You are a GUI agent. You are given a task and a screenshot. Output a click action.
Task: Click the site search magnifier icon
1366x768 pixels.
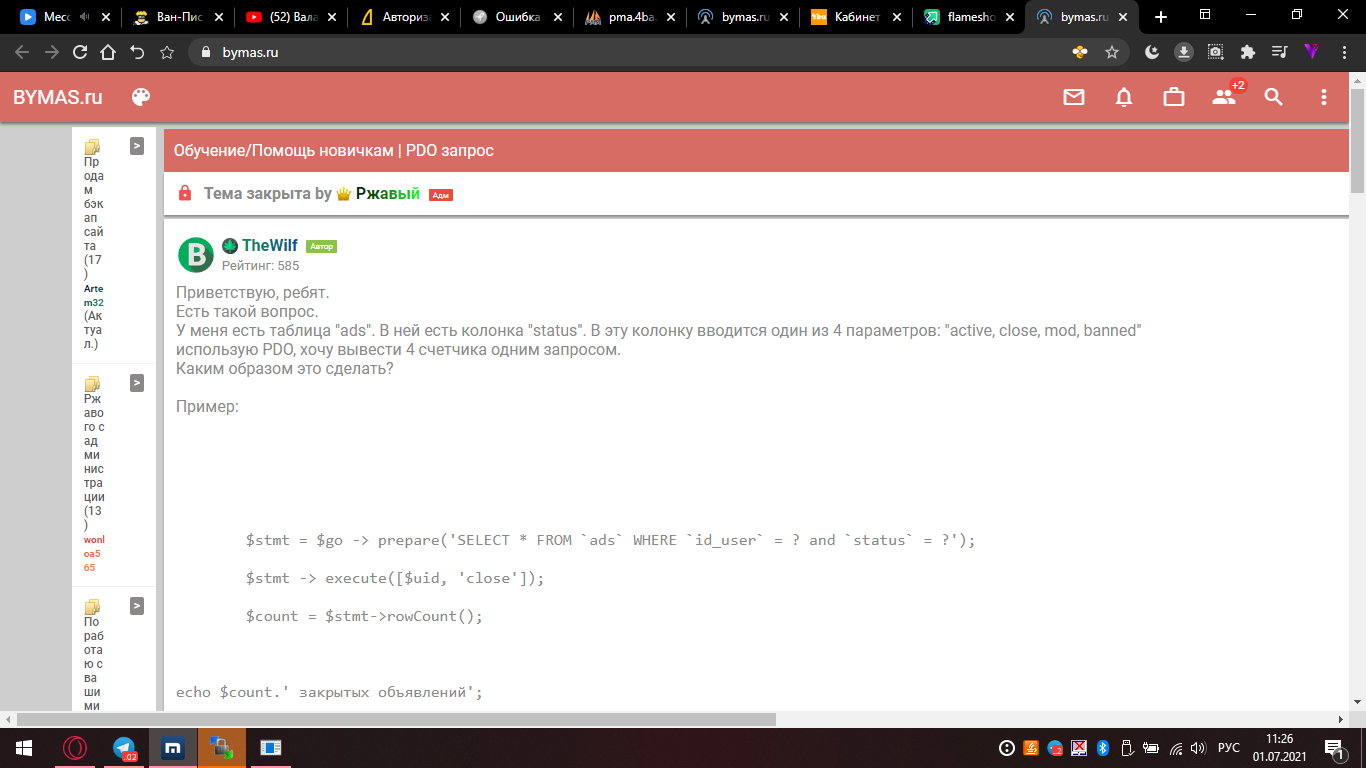click(x=1273, y=97)
